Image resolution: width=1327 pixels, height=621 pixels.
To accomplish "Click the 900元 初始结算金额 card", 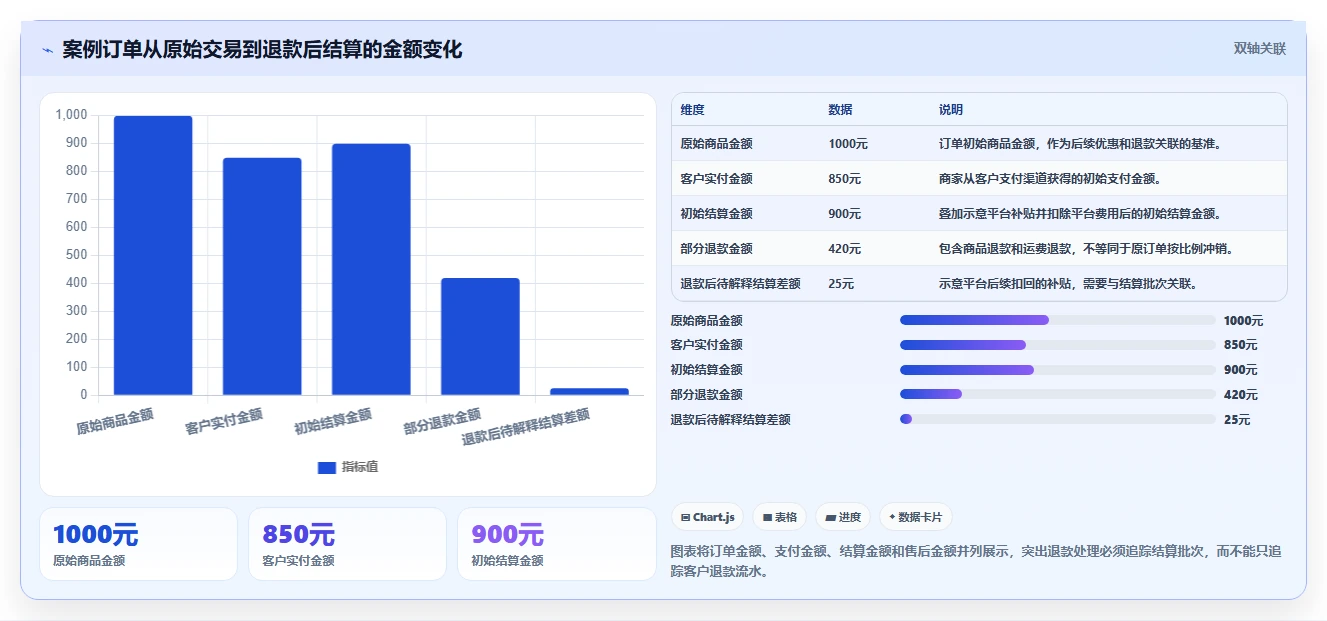I will click(x=556, y=544).
